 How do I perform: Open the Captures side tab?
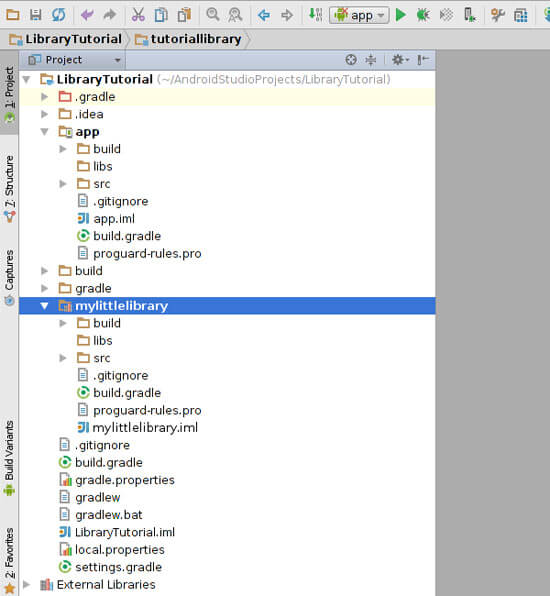9,277
